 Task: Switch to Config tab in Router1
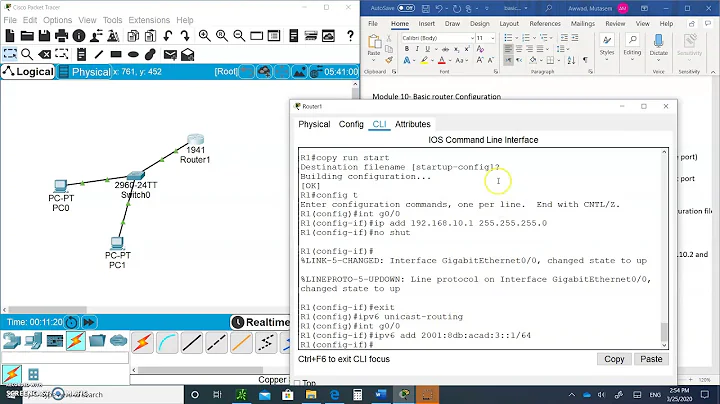click(351, 124)
